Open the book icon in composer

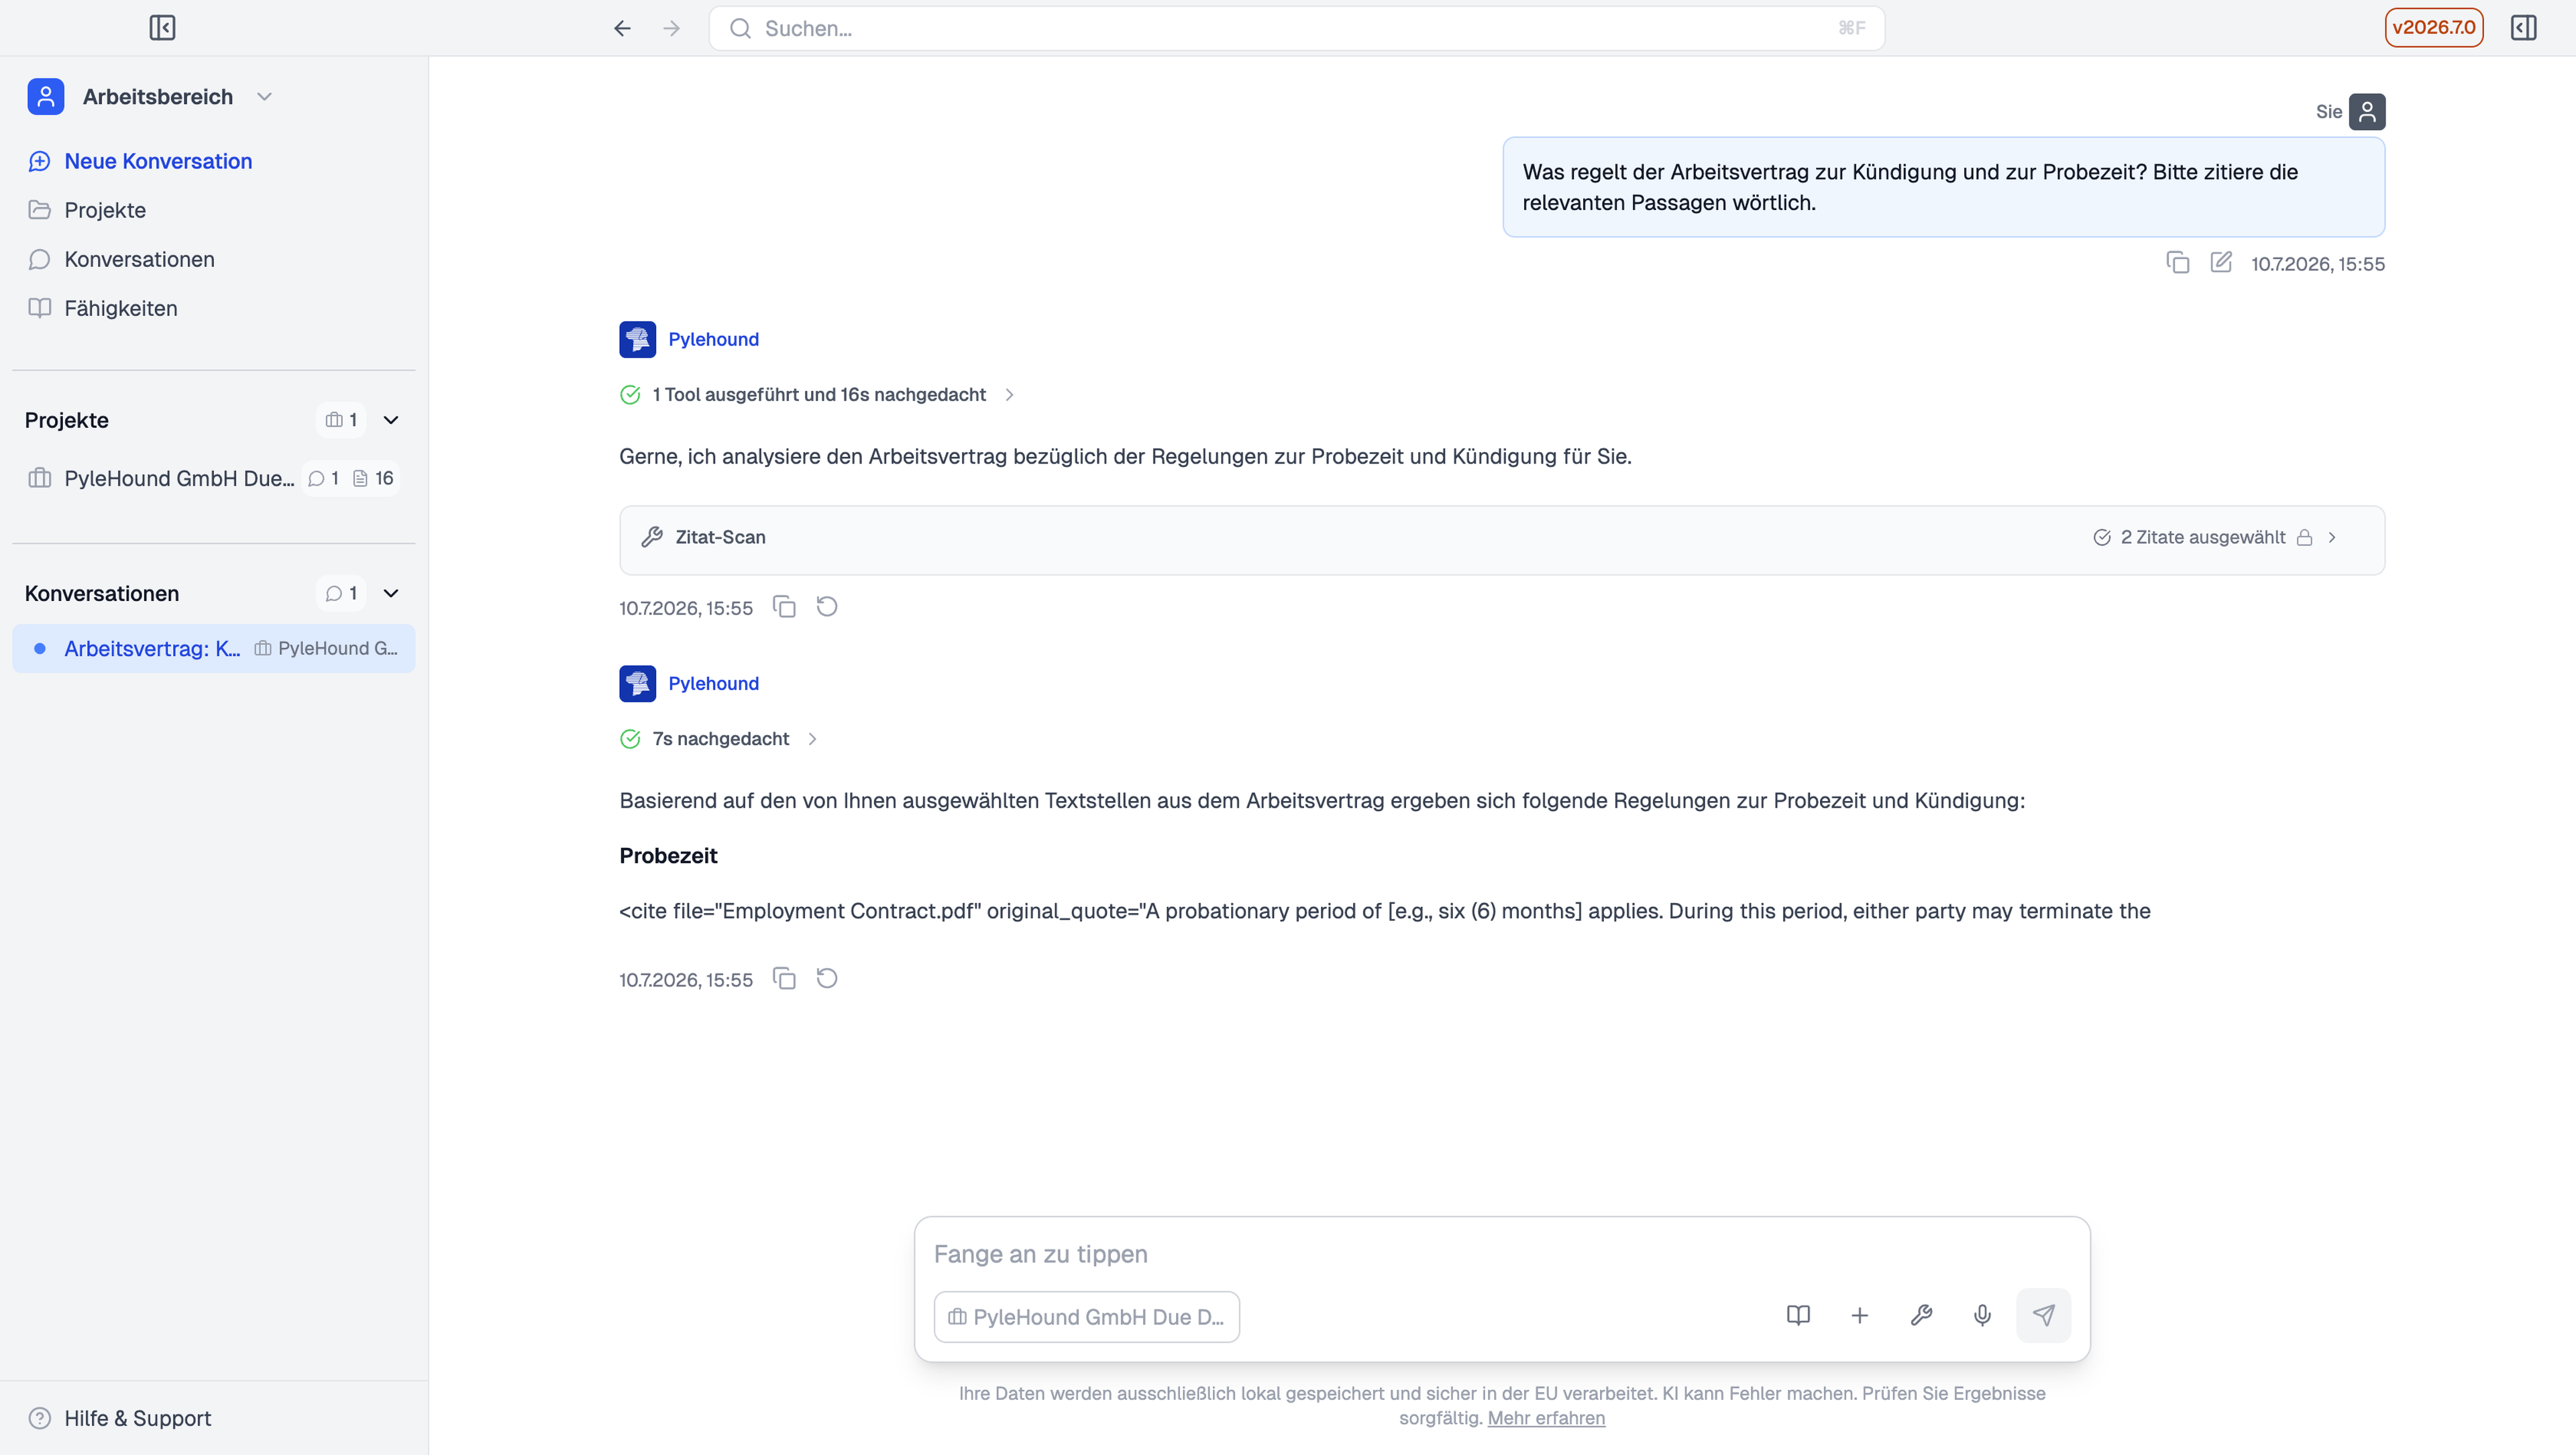tap(1798, 1315)
